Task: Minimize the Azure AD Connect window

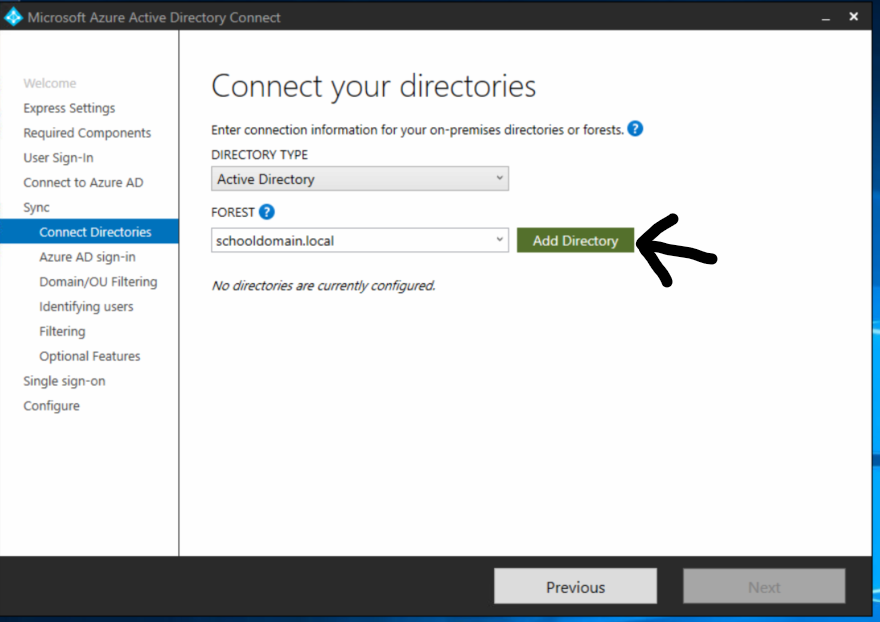Action: click(x=826, y=17)
